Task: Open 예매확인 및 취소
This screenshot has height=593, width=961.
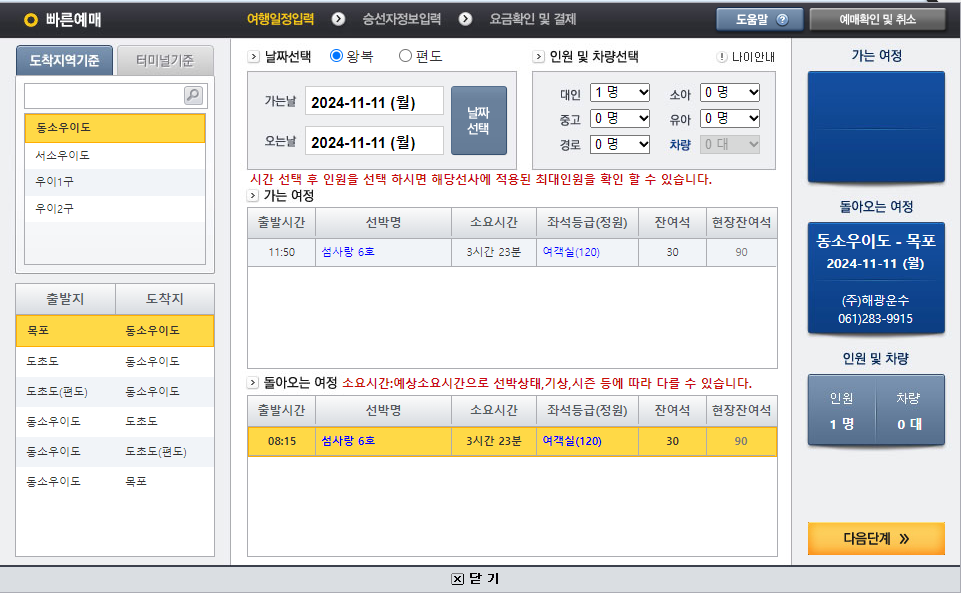Action: pyautogui.click(x=879, y=18)
